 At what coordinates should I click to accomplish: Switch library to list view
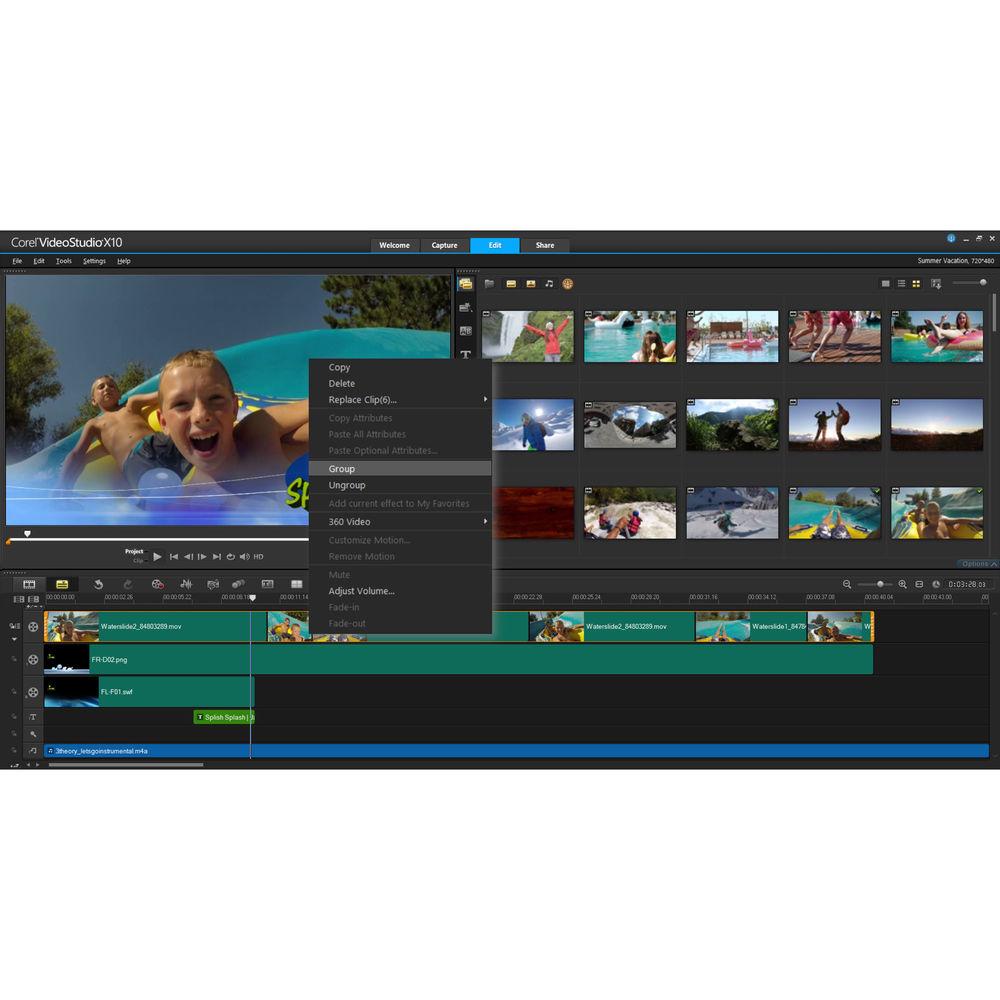[x=901, y=284]
